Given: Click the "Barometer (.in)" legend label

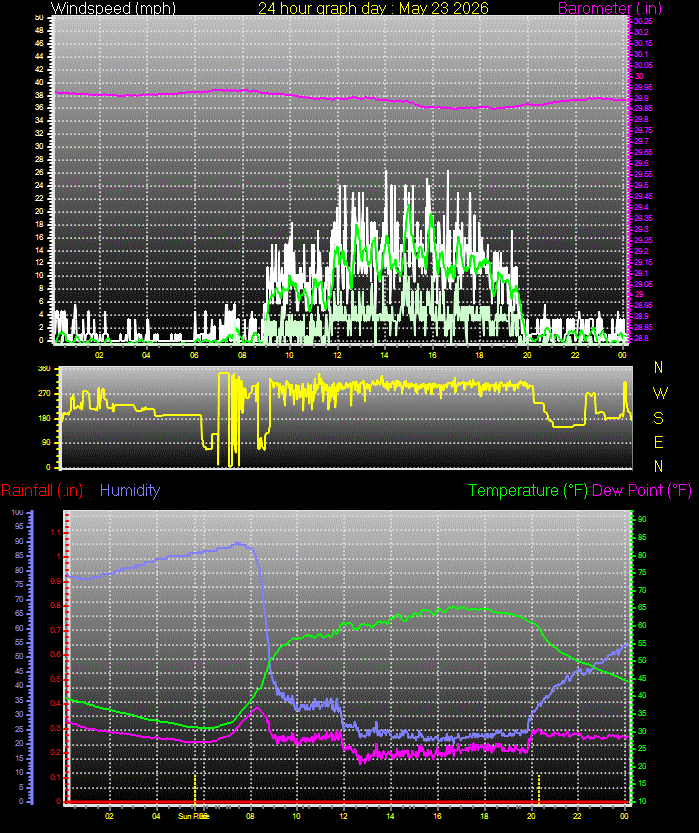Looking at the screenshot, I should (610, 8).
